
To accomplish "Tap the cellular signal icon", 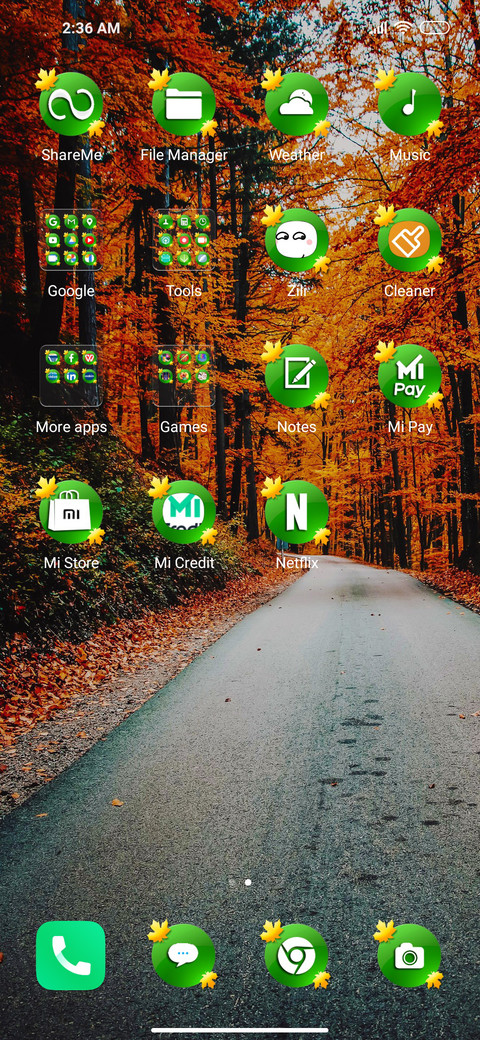I will [x=380, y=28].
